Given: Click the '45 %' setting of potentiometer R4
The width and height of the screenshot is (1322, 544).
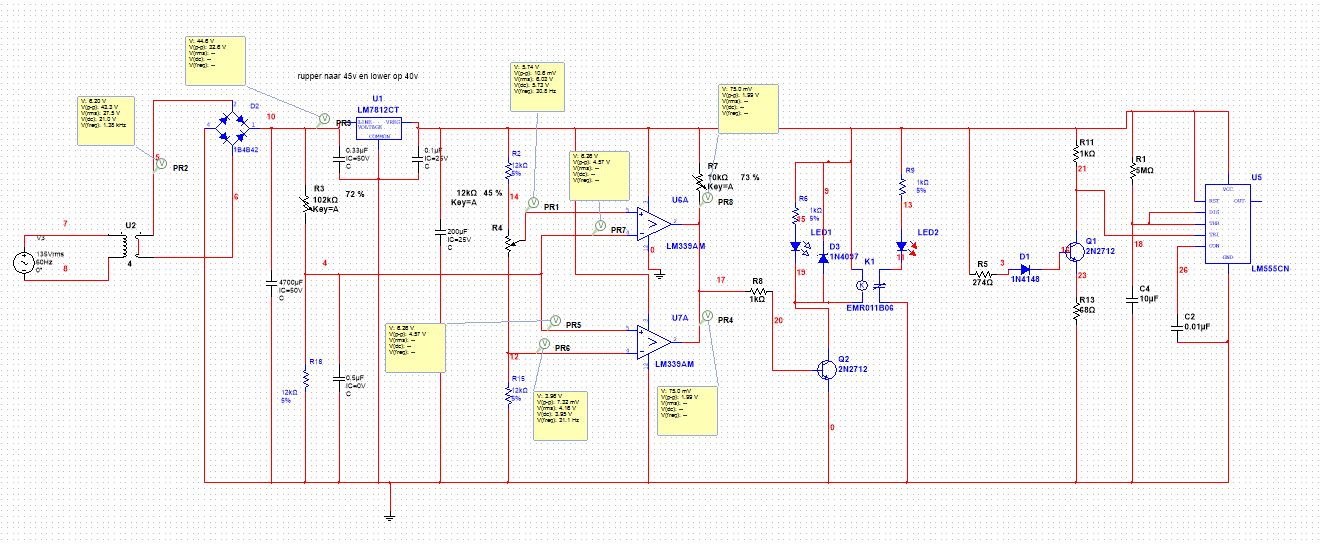Looking at the screenshot, I should tap(493, 192).
